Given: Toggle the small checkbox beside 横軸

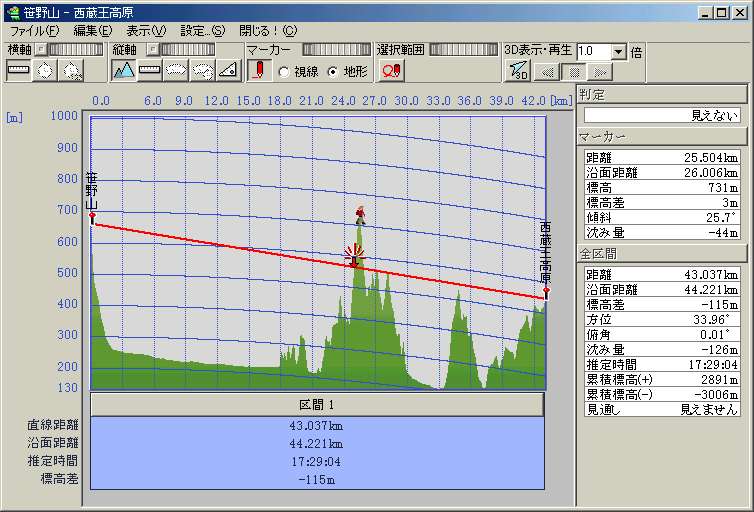Looking at the screenshot, I should point(41,49).
